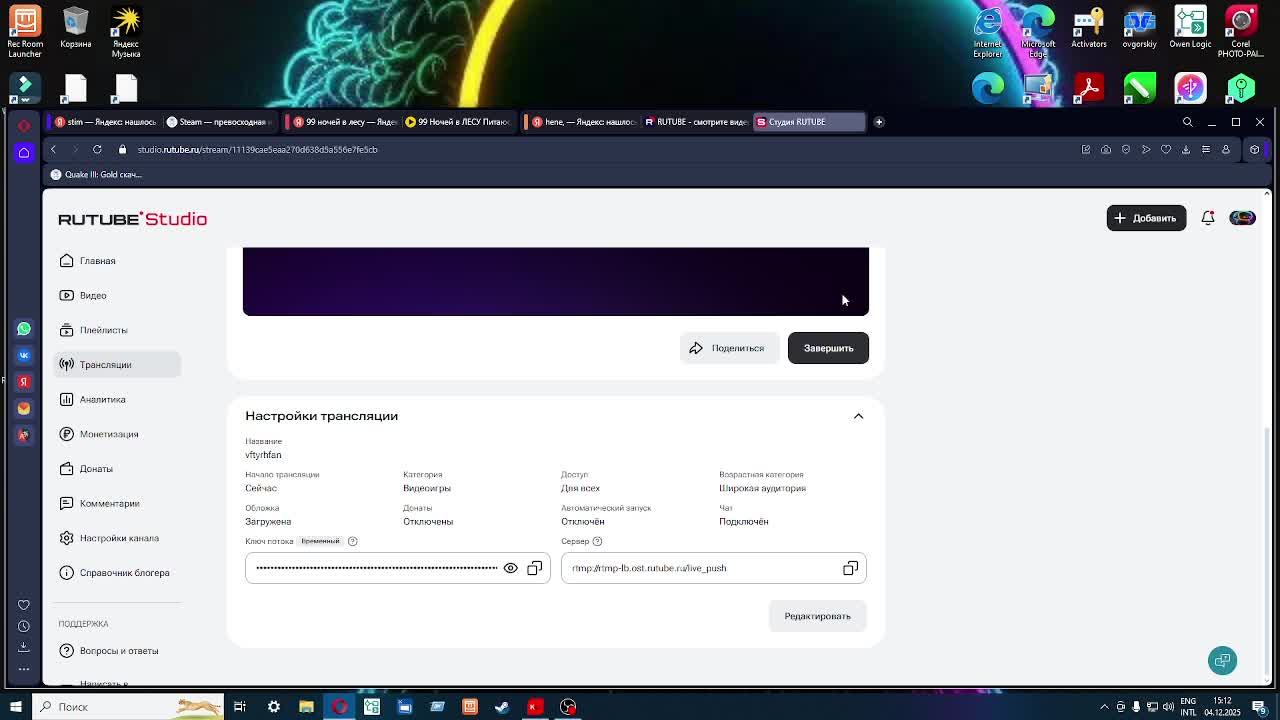The image size is (1280, 720).
Task: Open the Windows notification center
Action: tap(1260, 707)
